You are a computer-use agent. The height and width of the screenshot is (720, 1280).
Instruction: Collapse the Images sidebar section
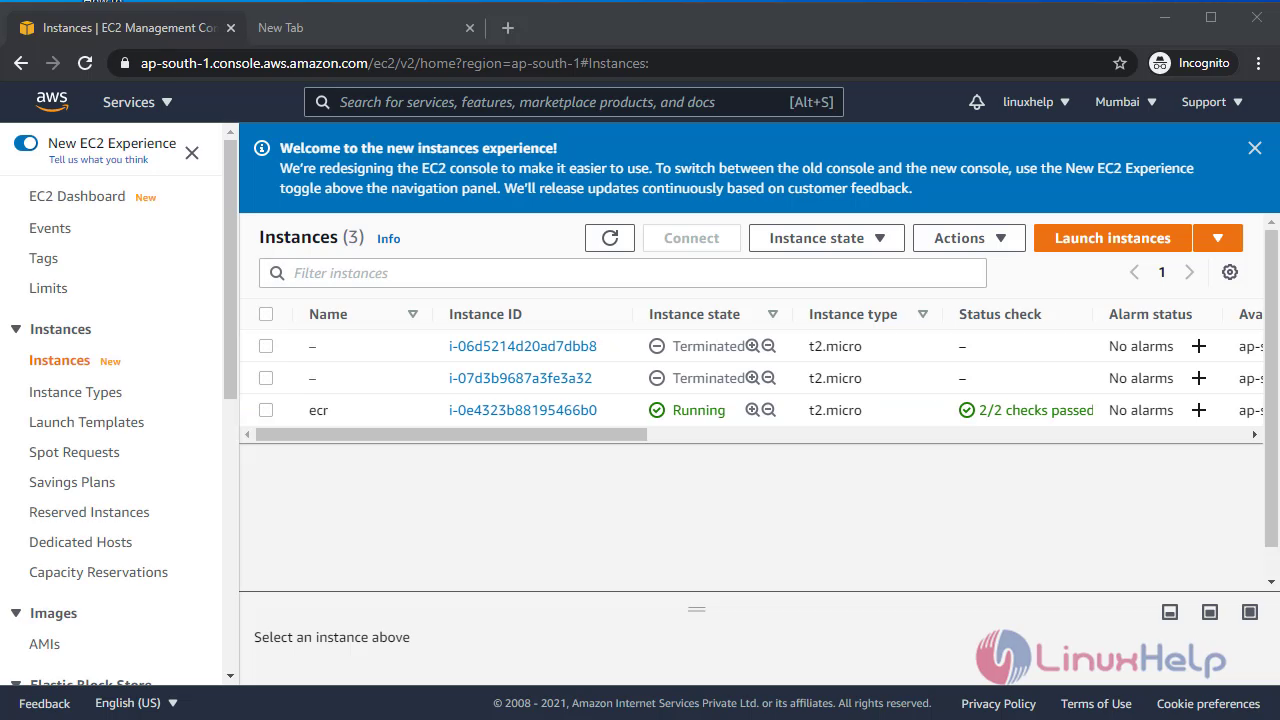pos(16,613)
